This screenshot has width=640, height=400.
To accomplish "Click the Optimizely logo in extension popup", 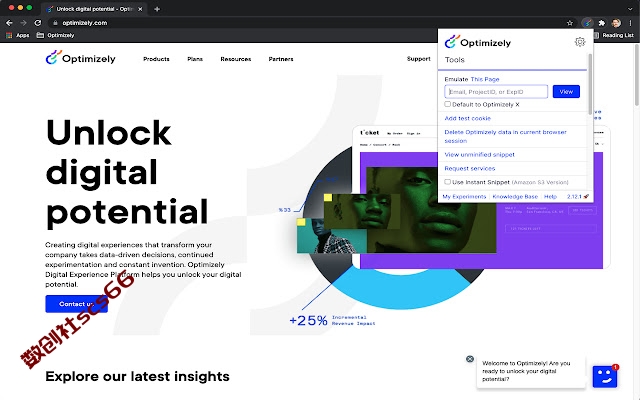I will [x=478, y=42].
